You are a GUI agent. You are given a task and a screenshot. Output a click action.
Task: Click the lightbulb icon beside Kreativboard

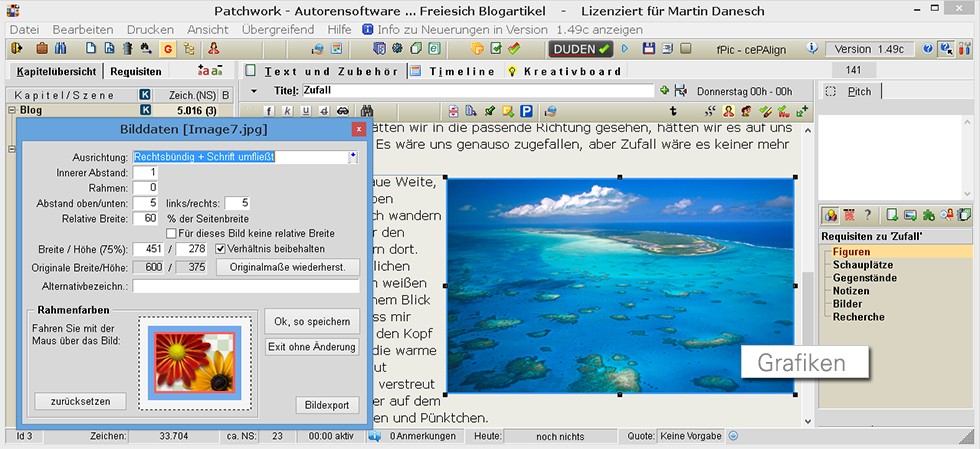coord(511,71)
